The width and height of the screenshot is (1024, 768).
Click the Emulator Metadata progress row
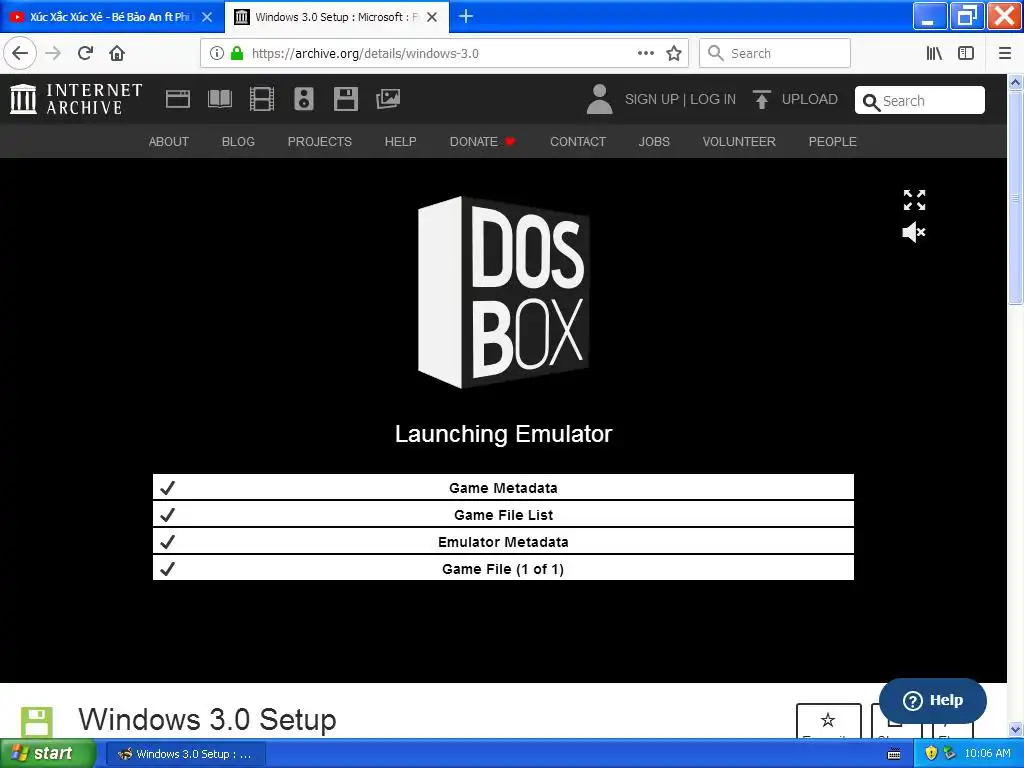click(x=503, y=541)
